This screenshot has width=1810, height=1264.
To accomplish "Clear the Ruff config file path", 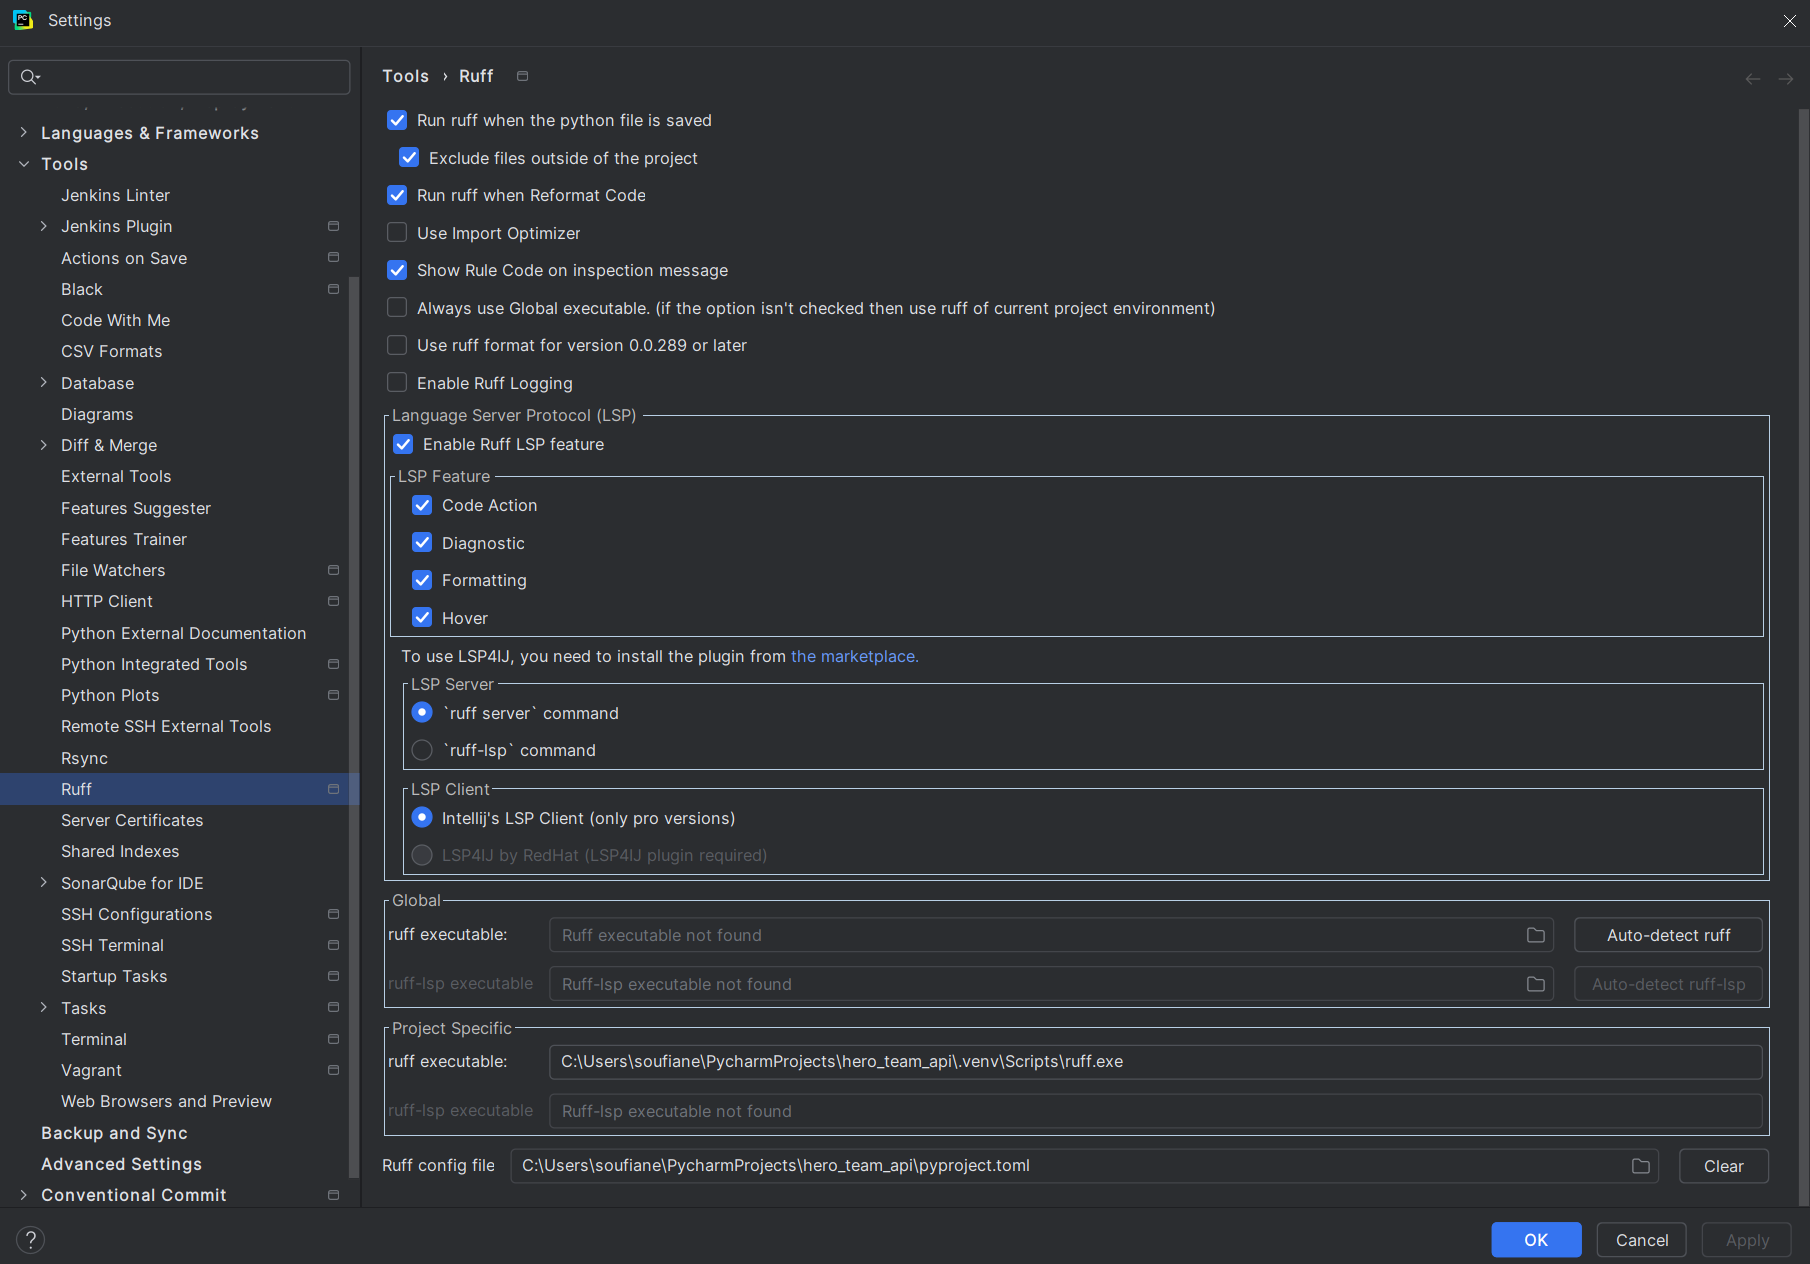I will point(1723,1166).
